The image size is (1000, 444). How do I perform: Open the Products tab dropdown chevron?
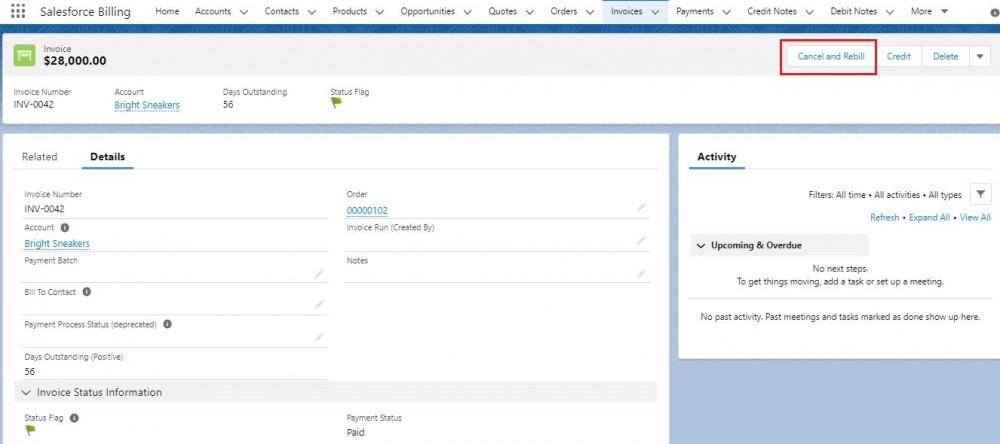point(379,11)
